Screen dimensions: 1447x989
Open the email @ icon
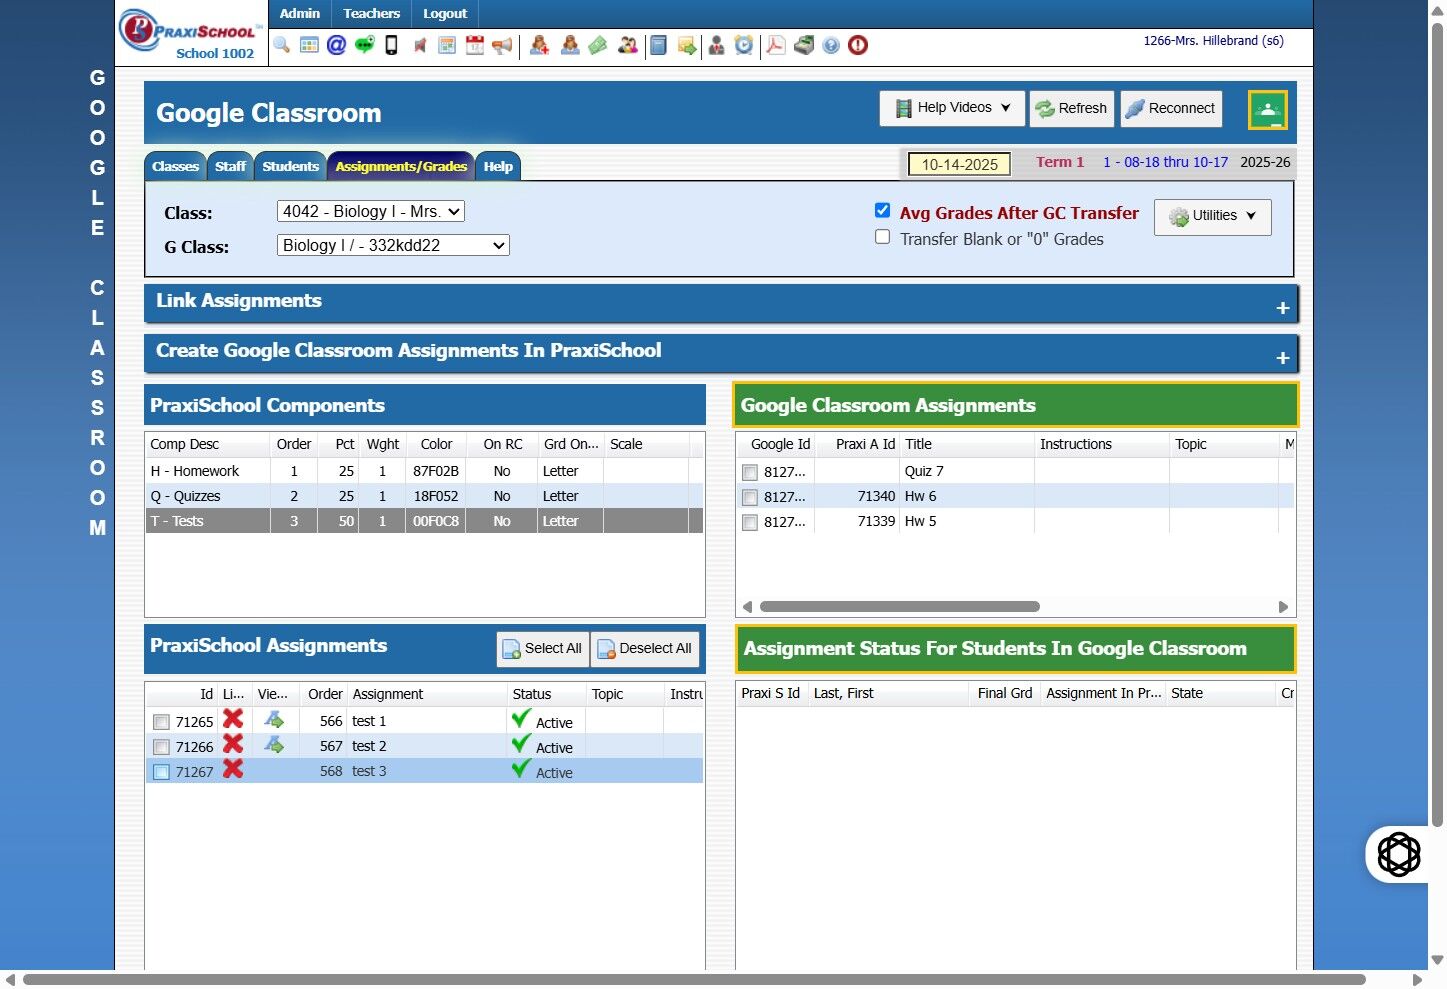point(337,45)
